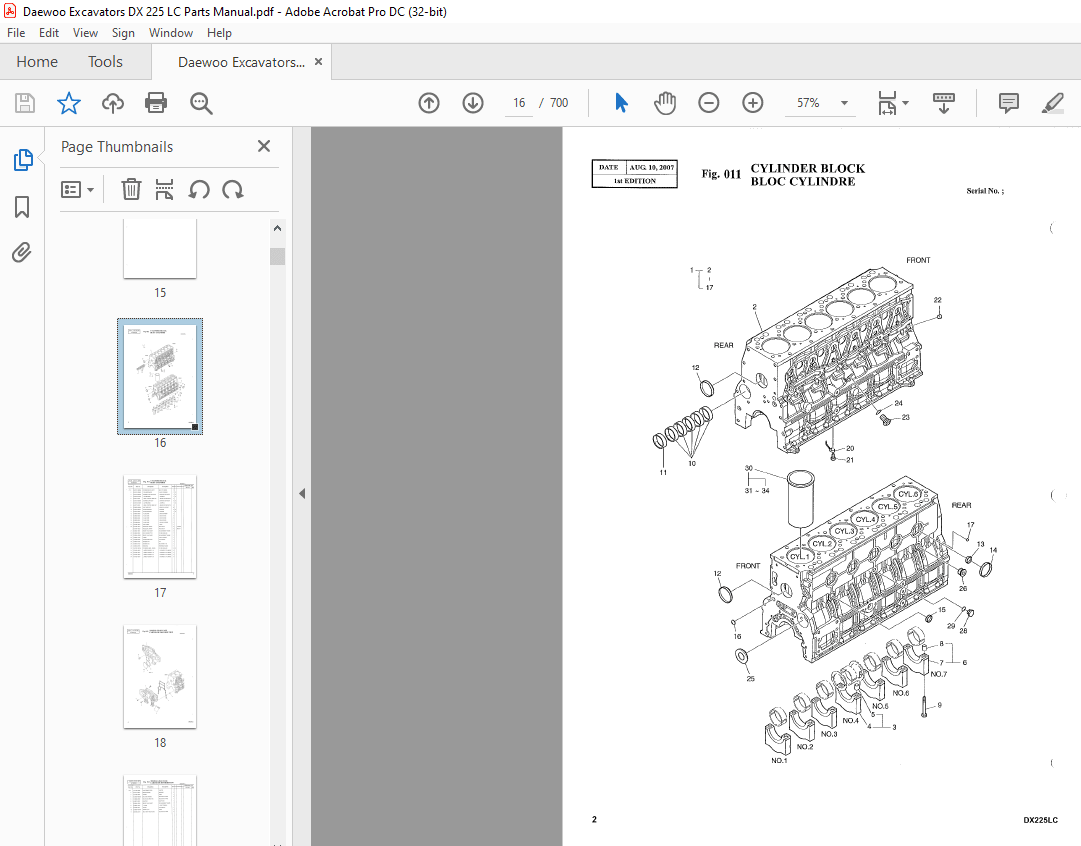Viewport: 1081px width, 846px height.
Task: Click the thumbnails panel scrollbar thumb
Action: click(x=277, y=256)
